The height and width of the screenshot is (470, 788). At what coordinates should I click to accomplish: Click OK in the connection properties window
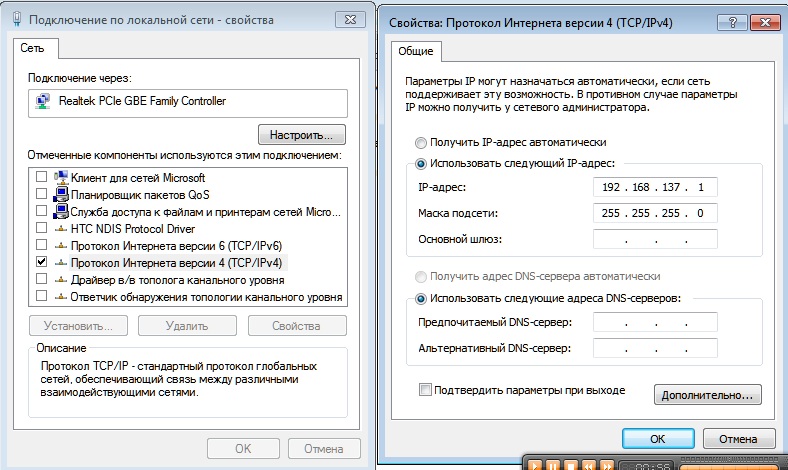point(243,448)
